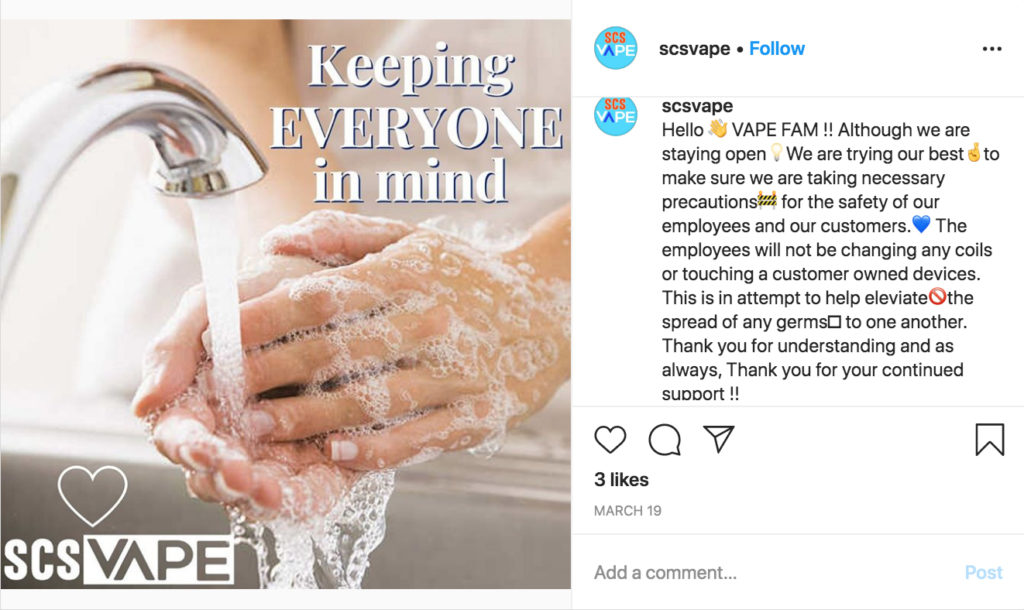Image resolution: width=1024 pixels, height=610 pixels.
Task: Click the handwashing post image
Action: [285, 304]
